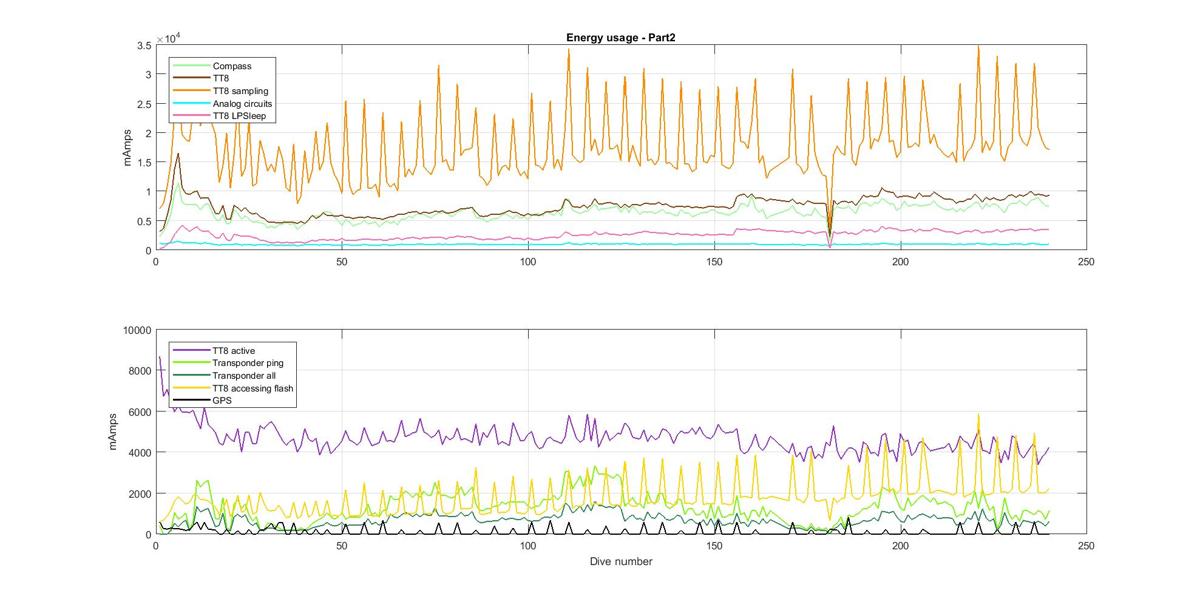
Task: Click the 100 tick on the top plot x-axis
Action: tap(528, 262)
